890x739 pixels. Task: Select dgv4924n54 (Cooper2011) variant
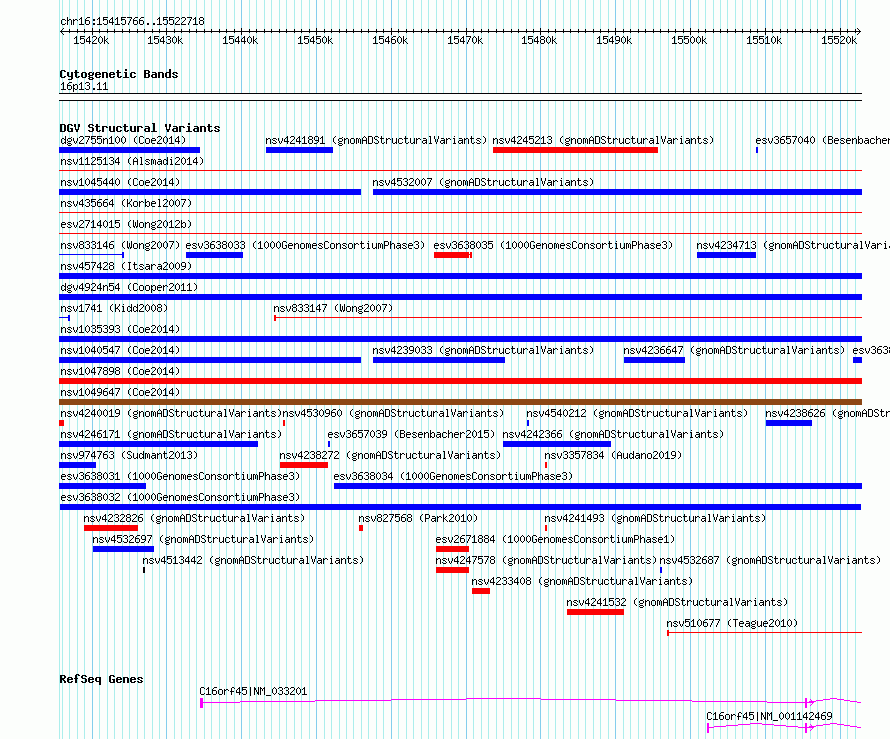point(129,287)
